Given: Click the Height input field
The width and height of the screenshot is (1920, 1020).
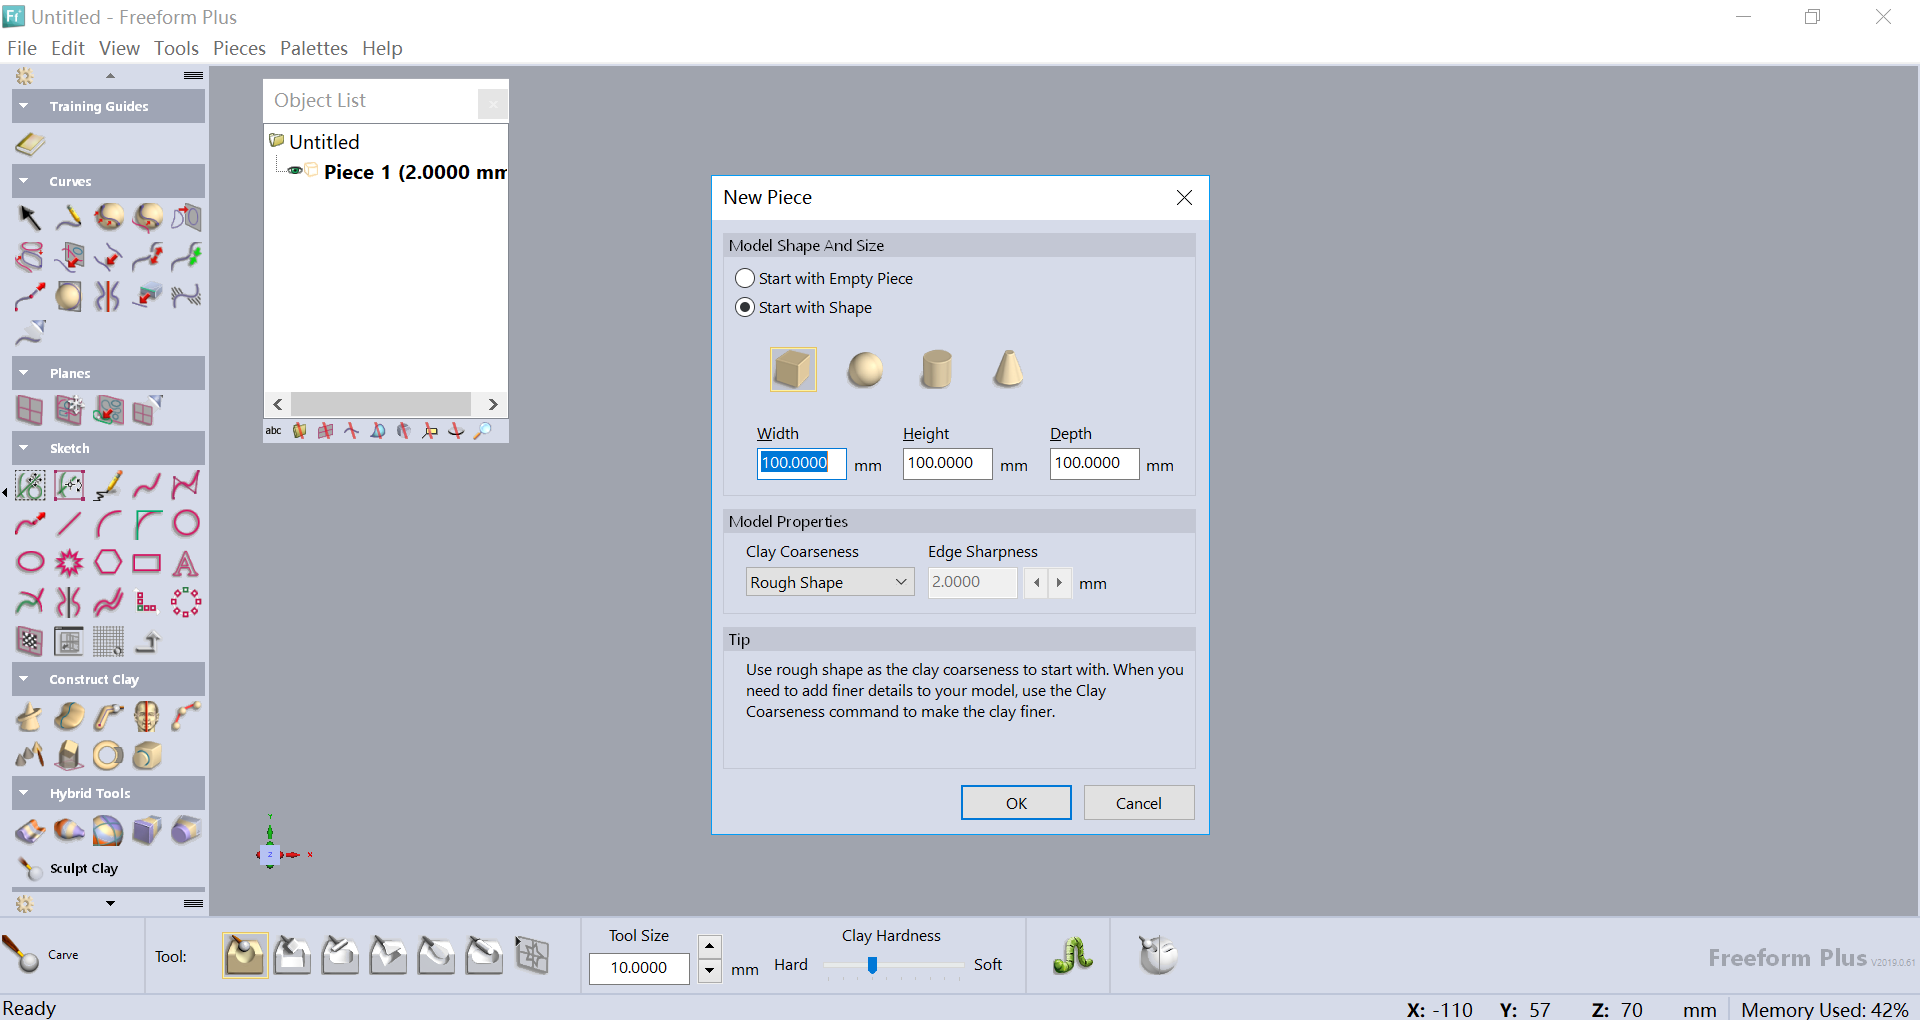Looking at the screenshot, I should coord(947,463).
